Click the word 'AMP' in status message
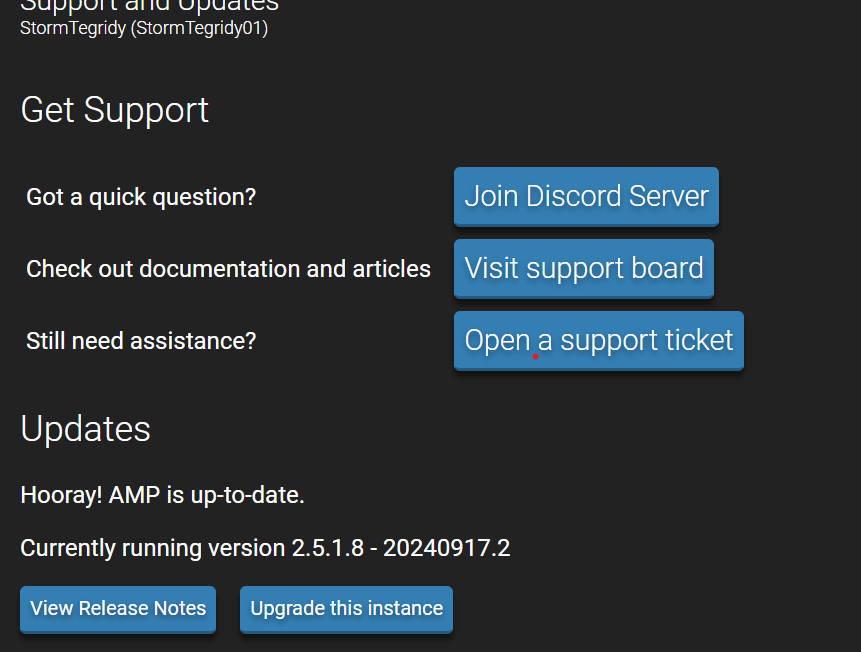The image size is (861, 652). click(135, 495)
